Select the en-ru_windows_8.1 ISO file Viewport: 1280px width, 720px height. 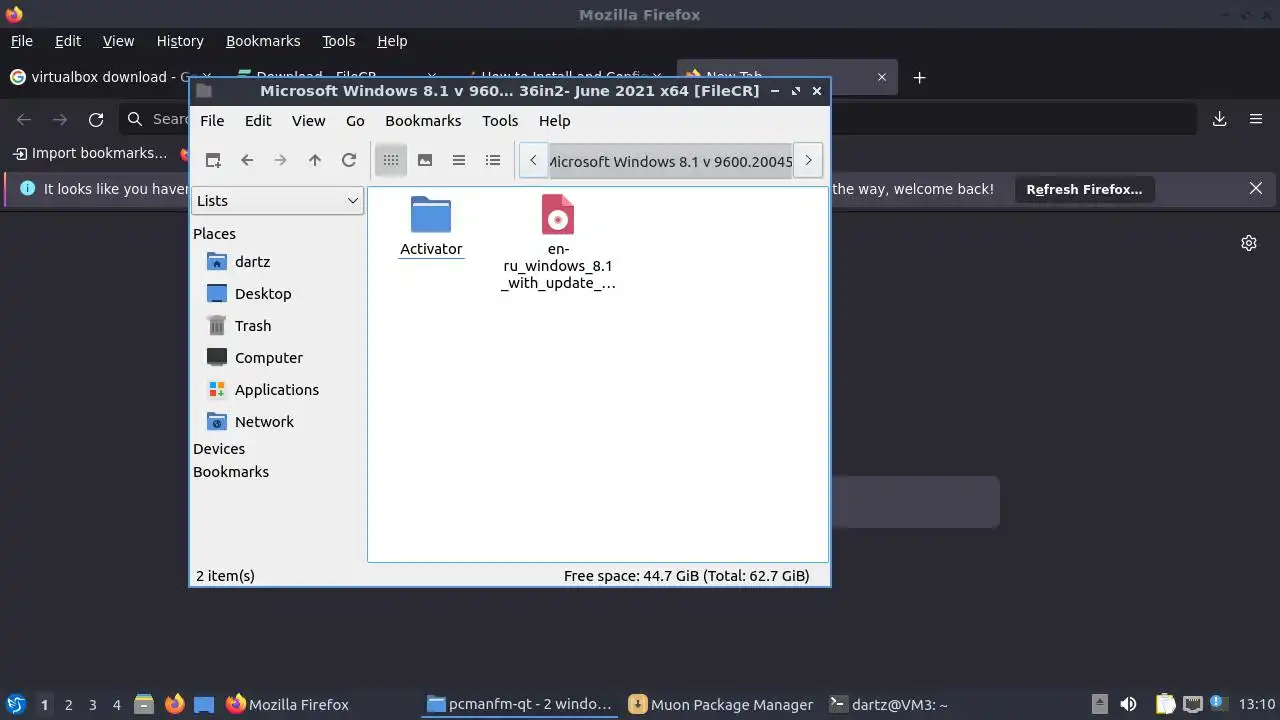pos(558,242)
